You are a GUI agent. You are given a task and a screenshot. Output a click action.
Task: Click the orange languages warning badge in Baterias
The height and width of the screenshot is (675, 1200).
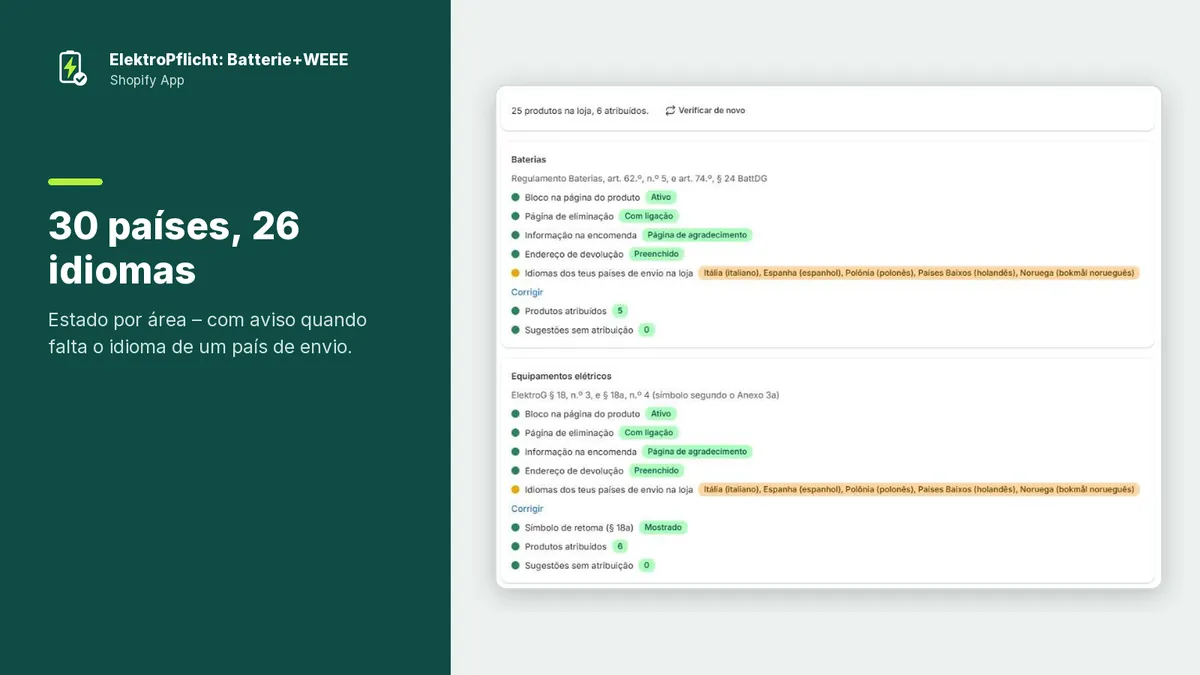[x=919, y=273]
